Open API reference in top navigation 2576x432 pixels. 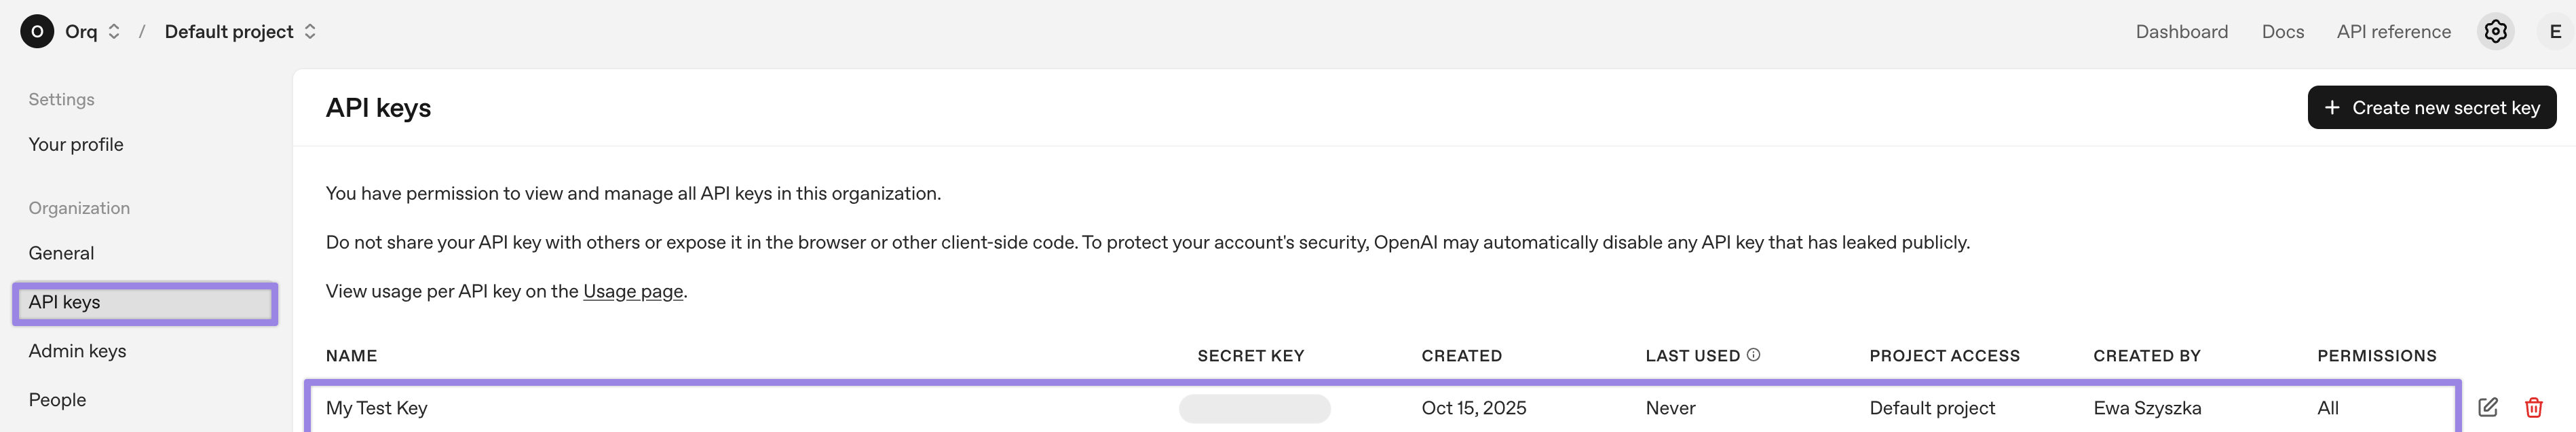[2393, 32]
